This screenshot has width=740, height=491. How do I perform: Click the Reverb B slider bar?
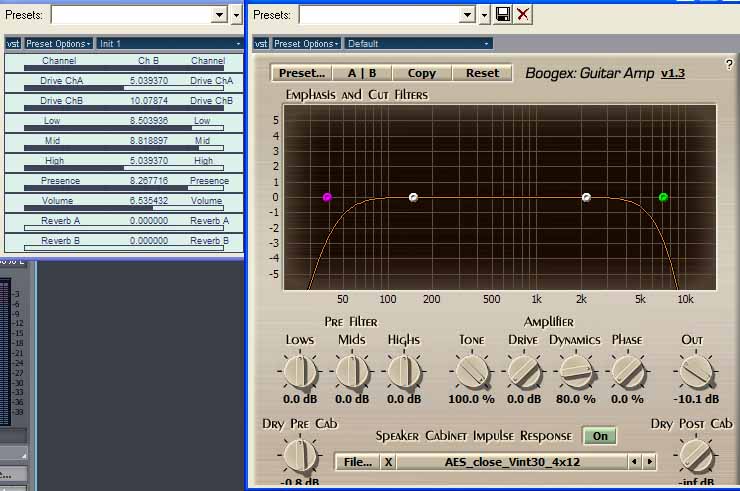tap(124, 248)
